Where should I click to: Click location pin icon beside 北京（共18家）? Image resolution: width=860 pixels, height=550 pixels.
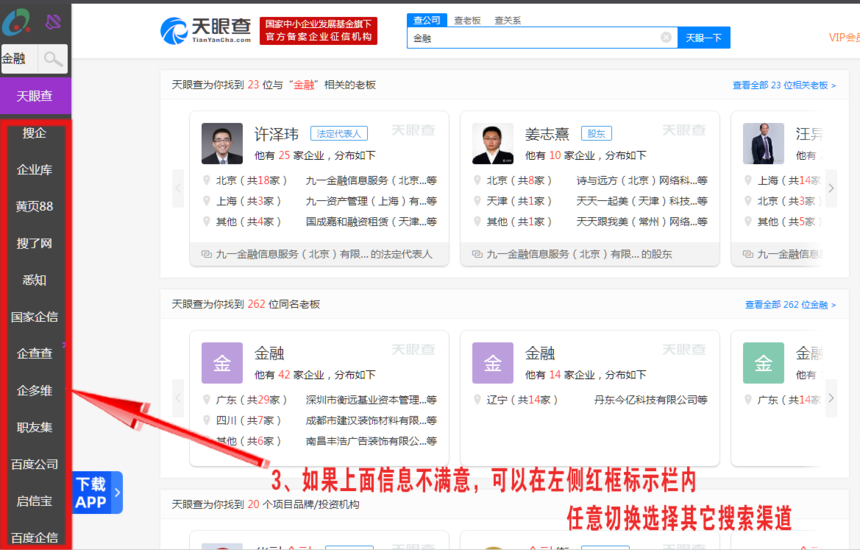click(x=207, y=180)
